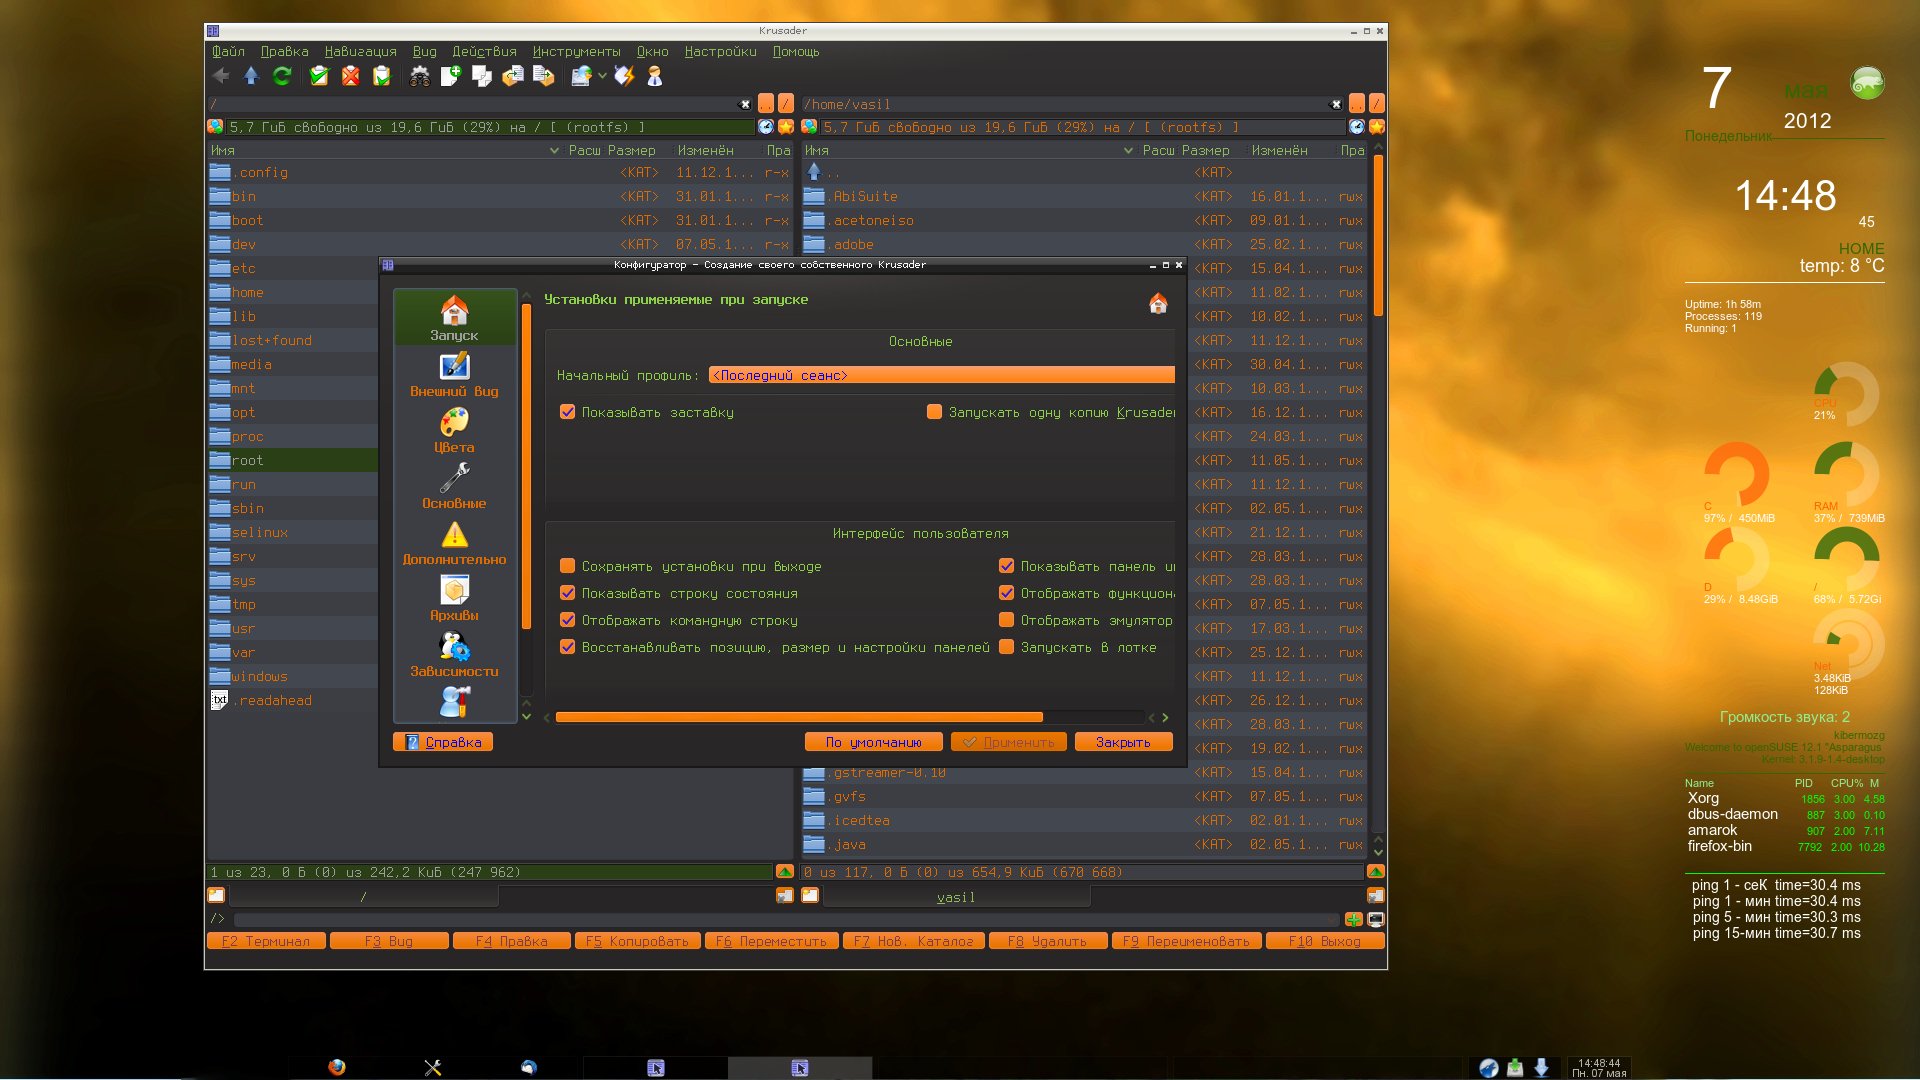The image size is (1920, 1080).
Task: Click F8 Удалить function button
Action: [x=1047, y=941]
